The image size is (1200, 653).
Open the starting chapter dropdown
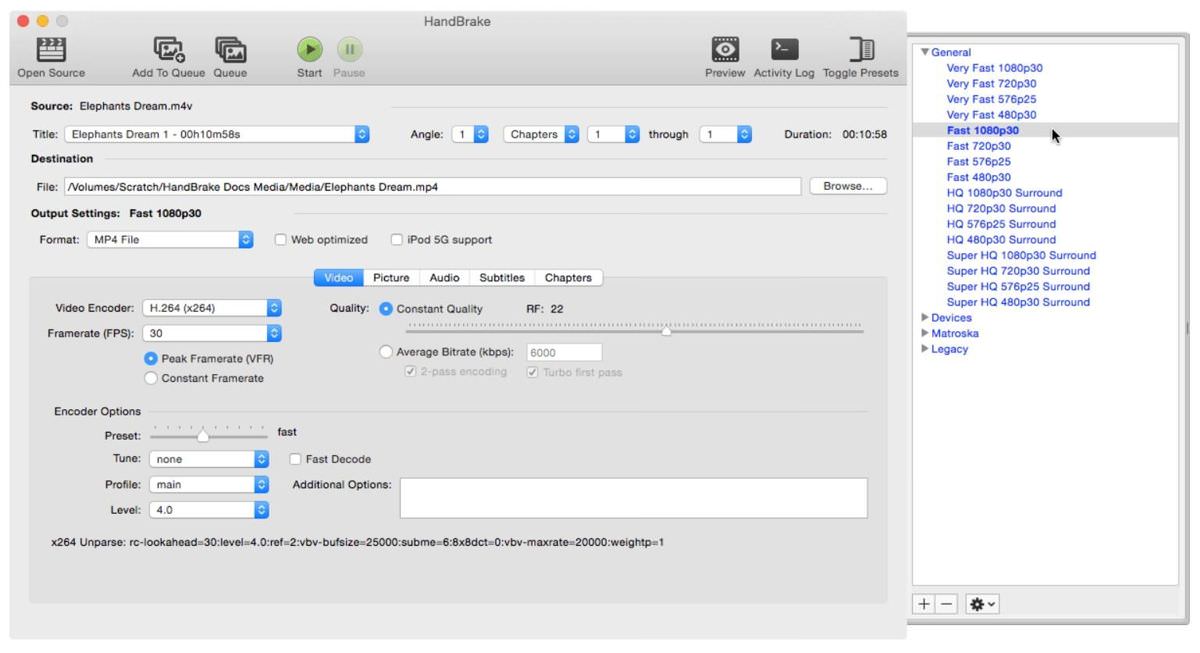(x=614, y=134)
